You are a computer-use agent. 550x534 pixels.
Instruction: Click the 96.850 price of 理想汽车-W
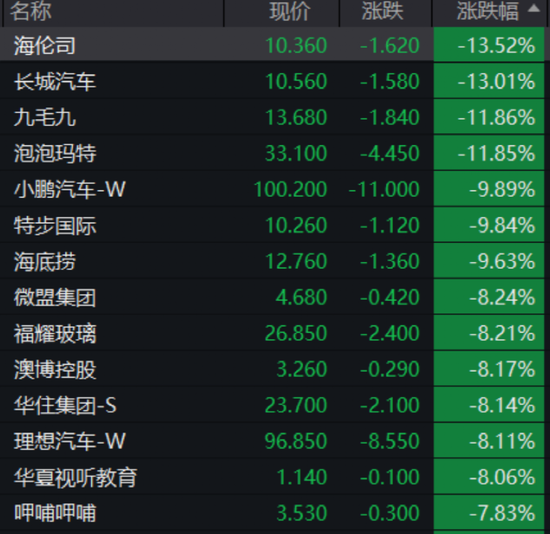pyautogui.click(x=296, y=441)
